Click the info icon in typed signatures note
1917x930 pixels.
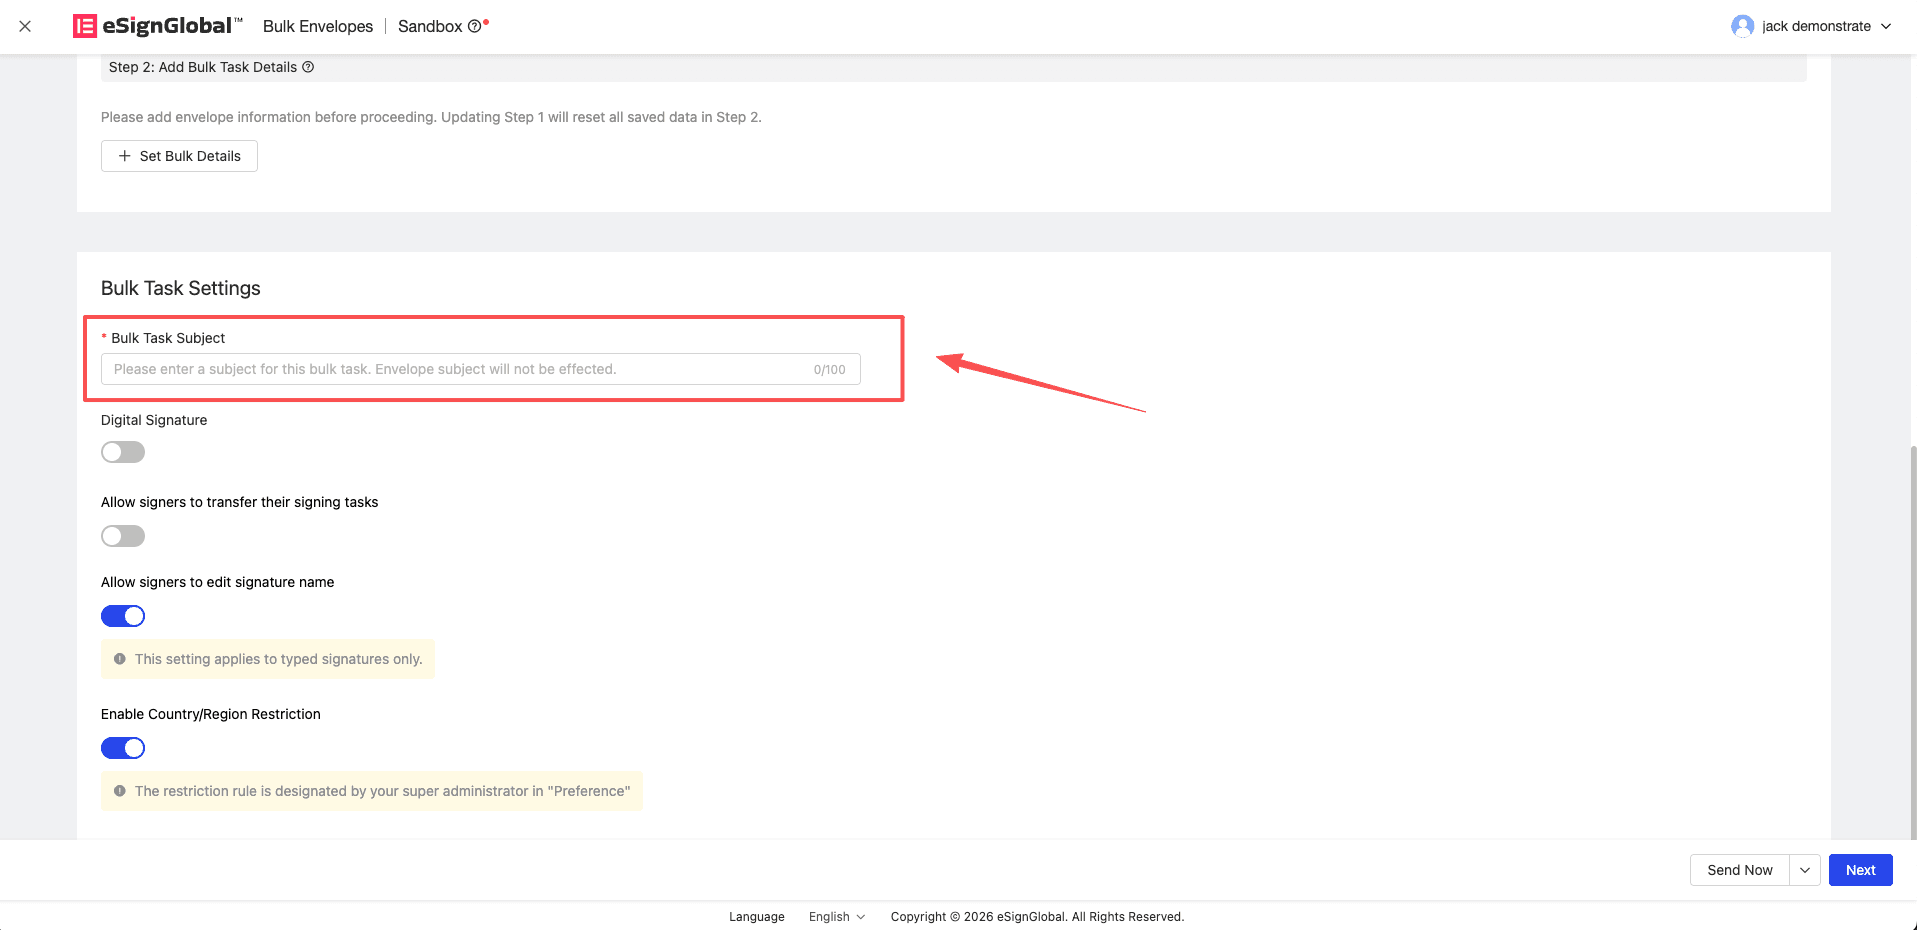click(120, 659)
